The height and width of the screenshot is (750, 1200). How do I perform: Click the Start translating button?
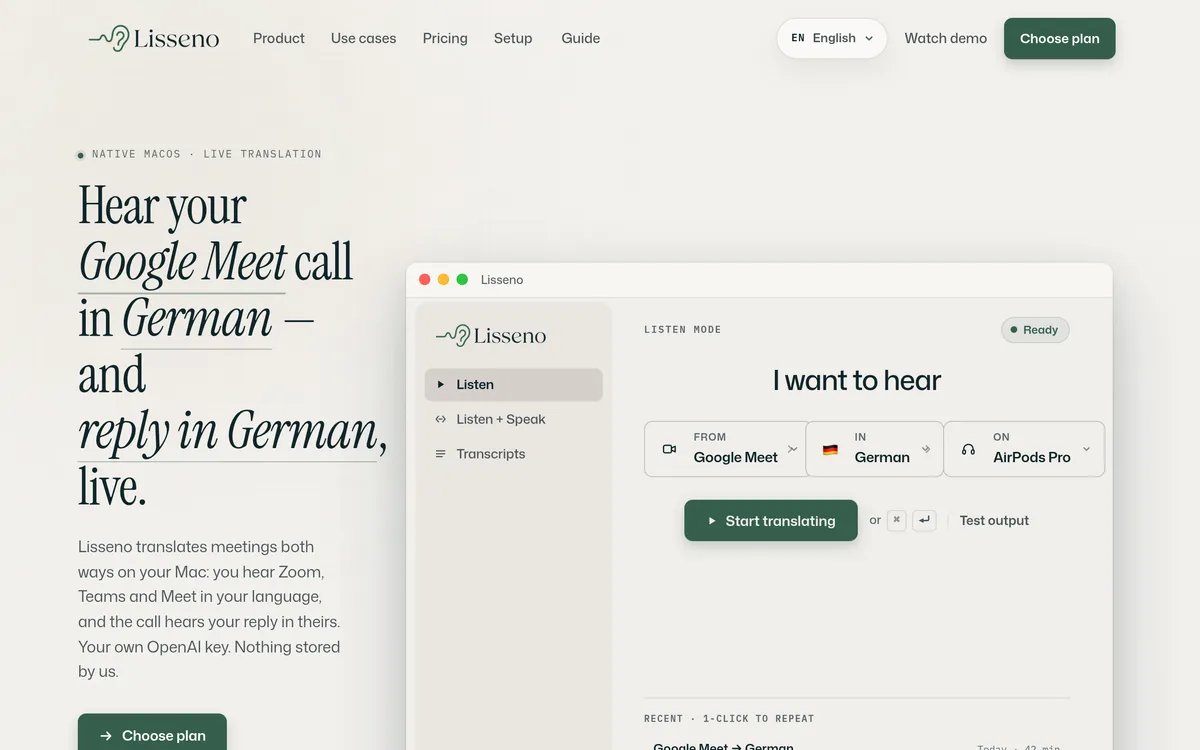tap(771, 520)
